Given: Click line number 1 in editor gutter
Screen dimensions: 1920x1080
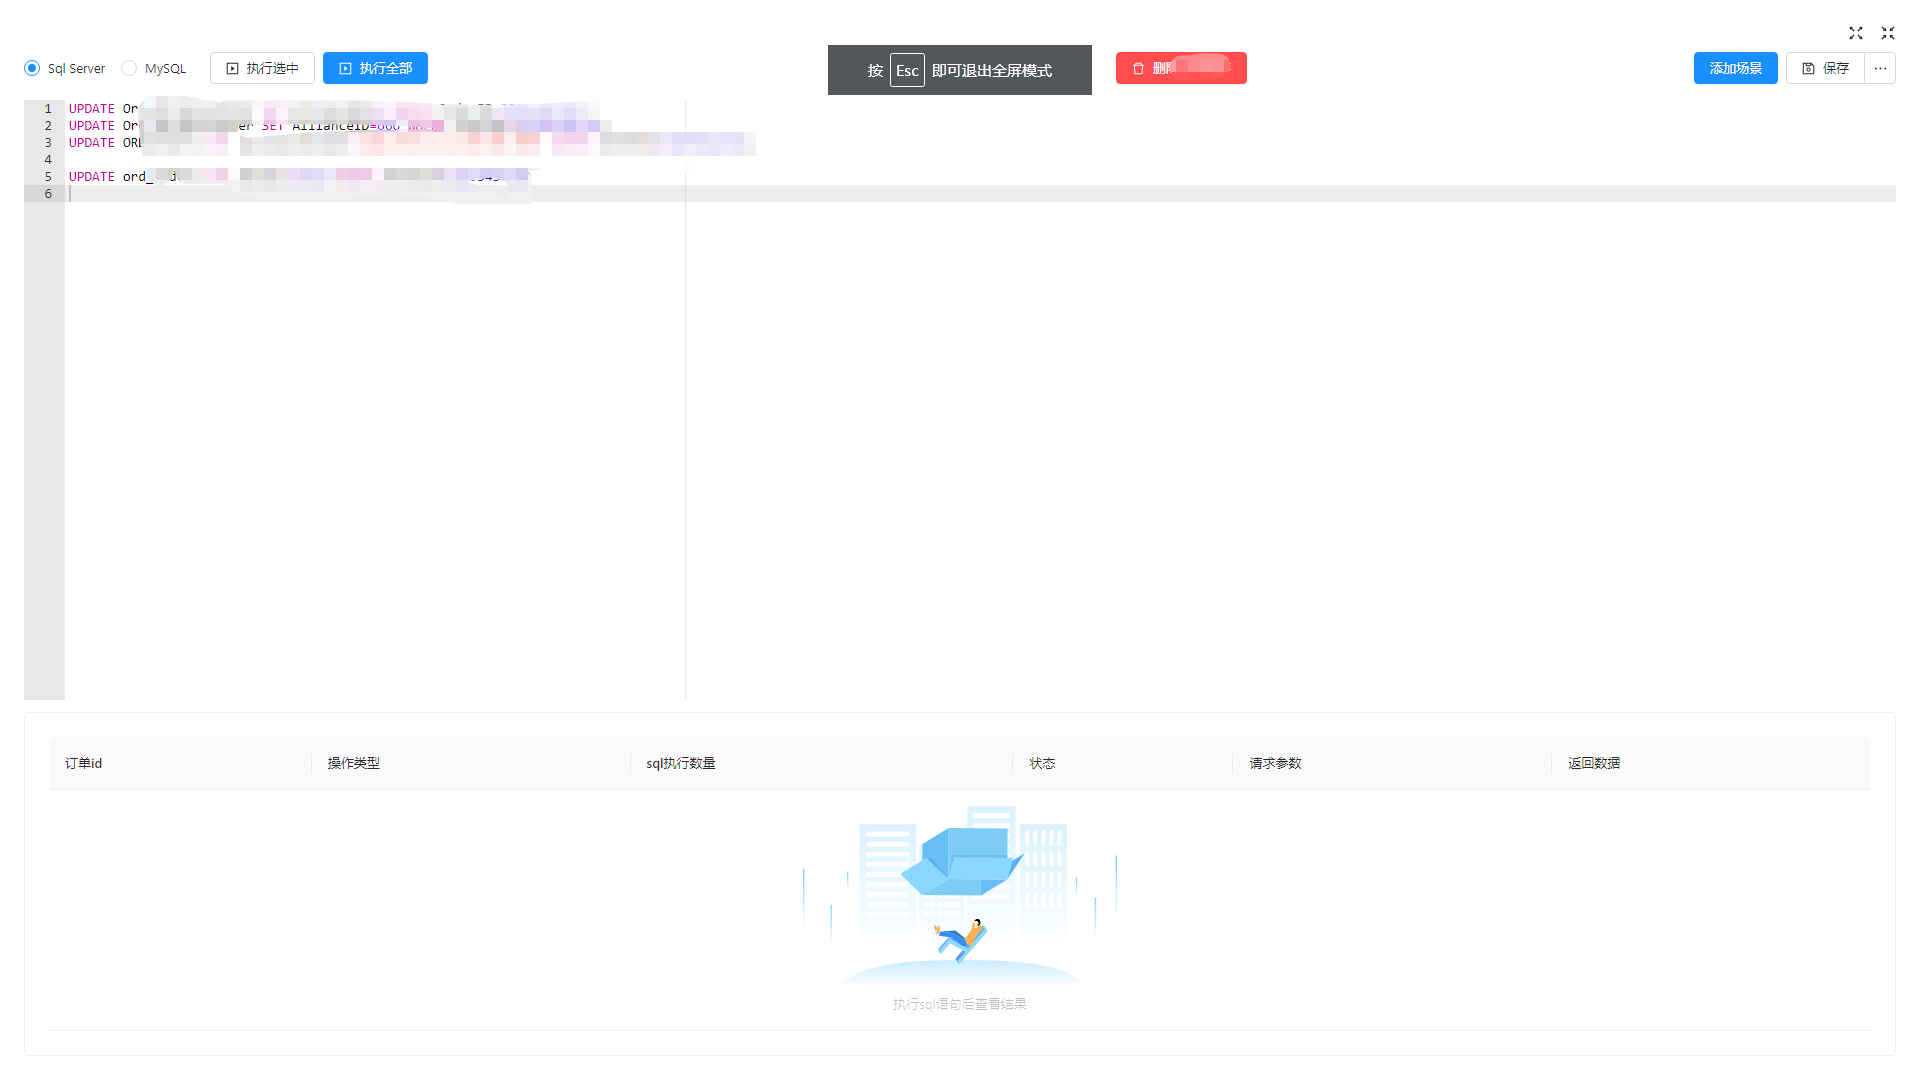Looking at the screenshot, I should point(47,109).
